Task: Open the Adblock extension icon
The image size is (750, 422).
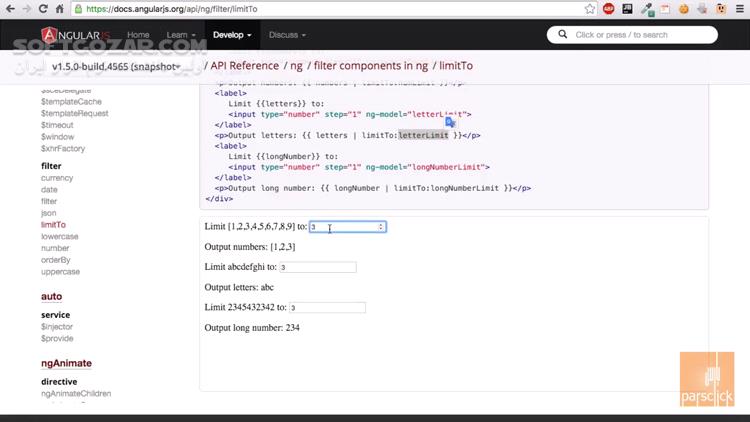Action: pyautogui.click(x=608, y=9)
